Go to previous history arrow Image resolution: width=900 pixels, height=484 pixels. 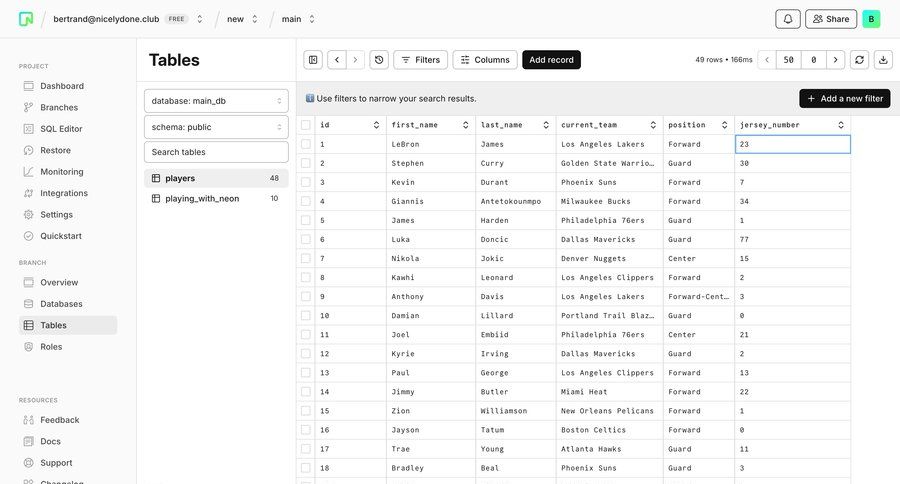pos(336,60)
